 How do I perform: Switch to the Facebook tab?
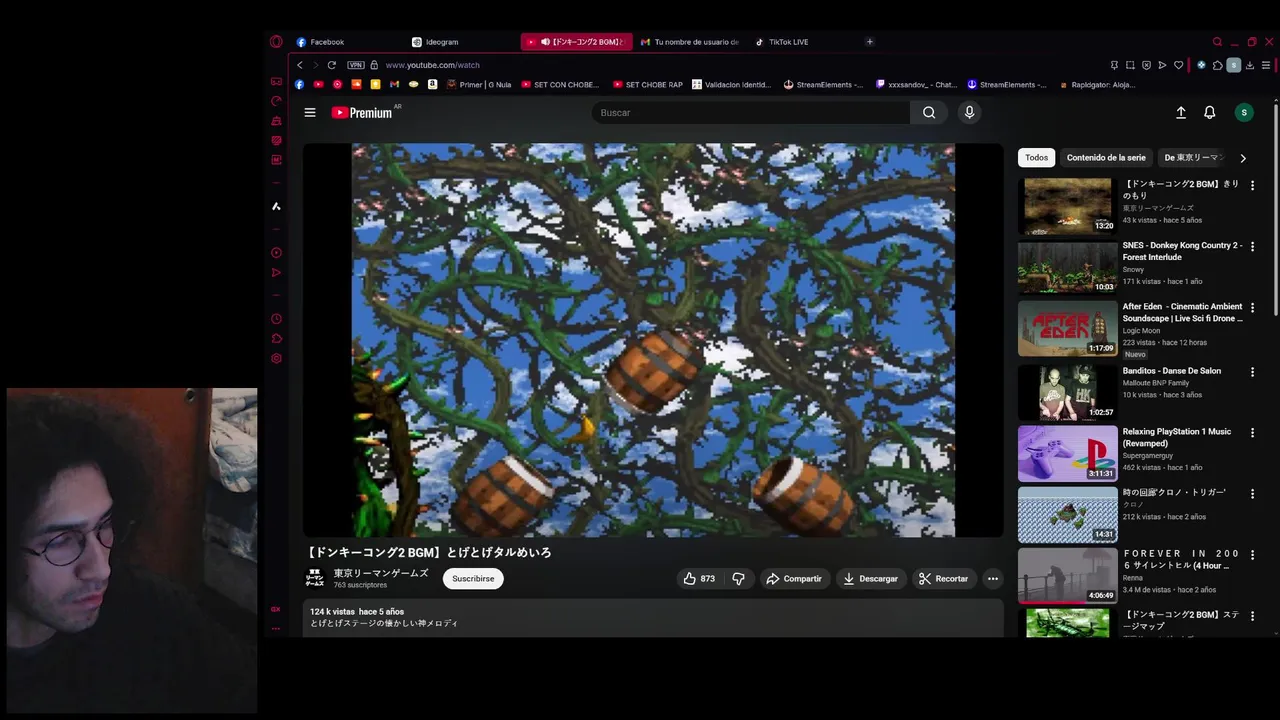pyautogui.click(x=346, y=42)
